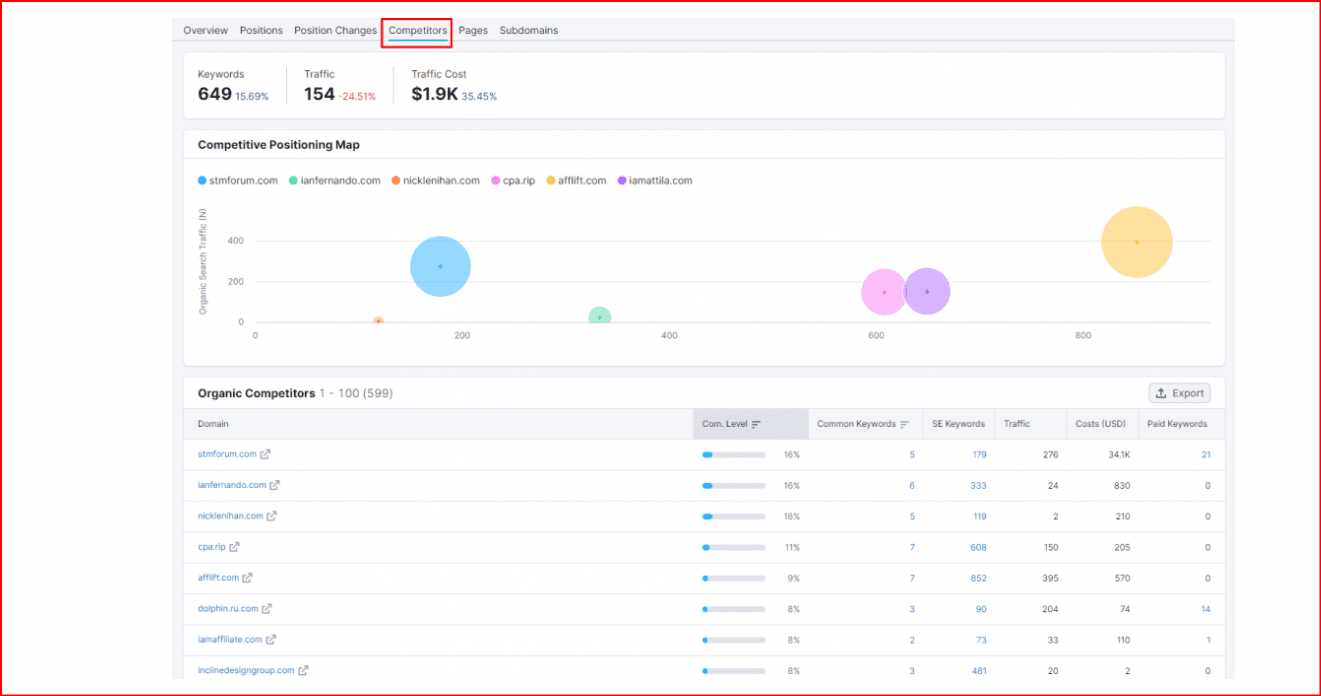
Task: Sort by Com. Level column
Action: coord(731,424)
